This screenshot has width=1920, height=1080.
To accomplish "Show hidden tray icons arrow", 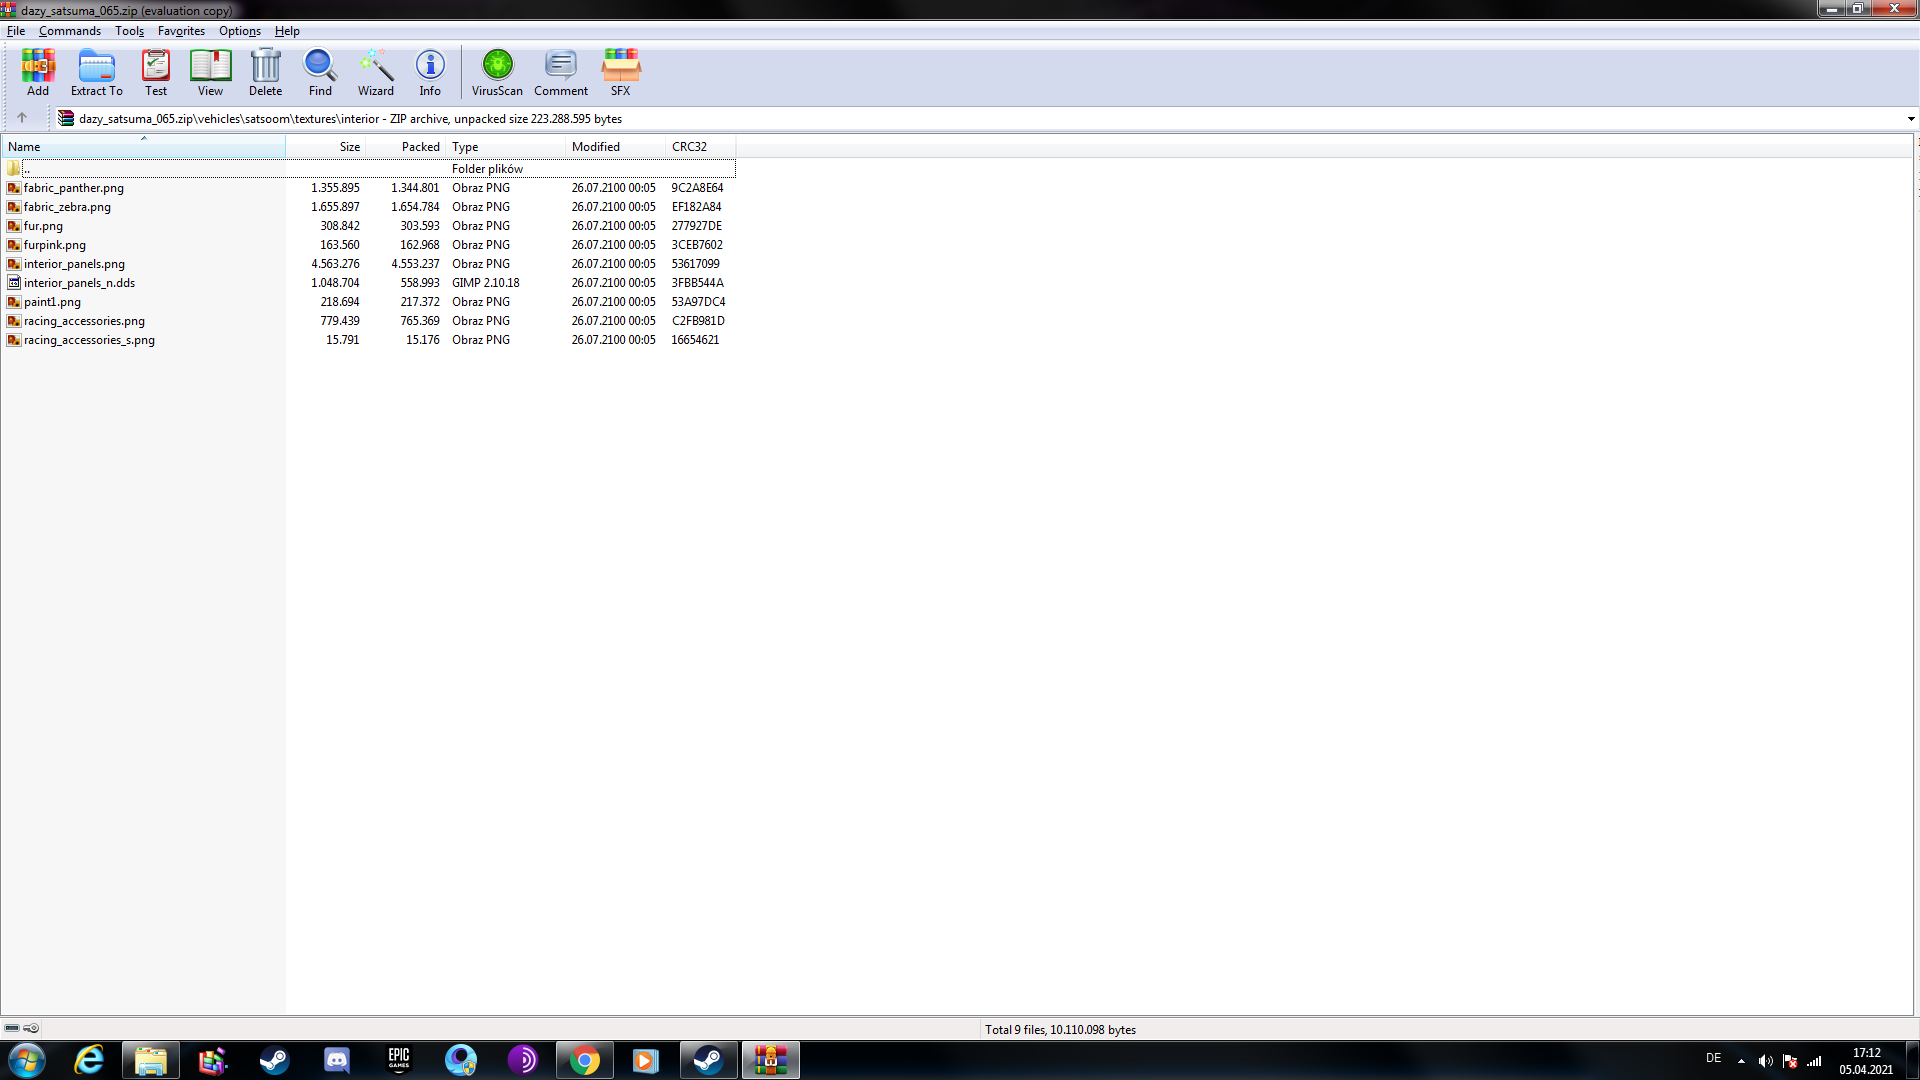I will point(1741,1061).
